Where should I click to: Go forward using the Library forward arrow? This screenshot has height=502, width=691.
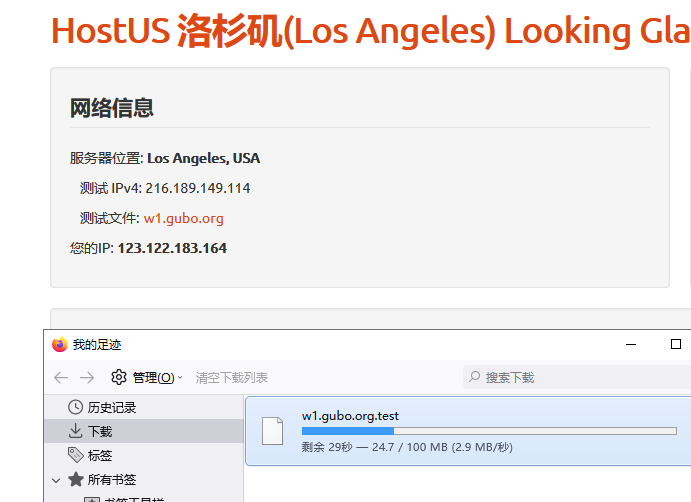pyautogui.click(x=87, y=378)
